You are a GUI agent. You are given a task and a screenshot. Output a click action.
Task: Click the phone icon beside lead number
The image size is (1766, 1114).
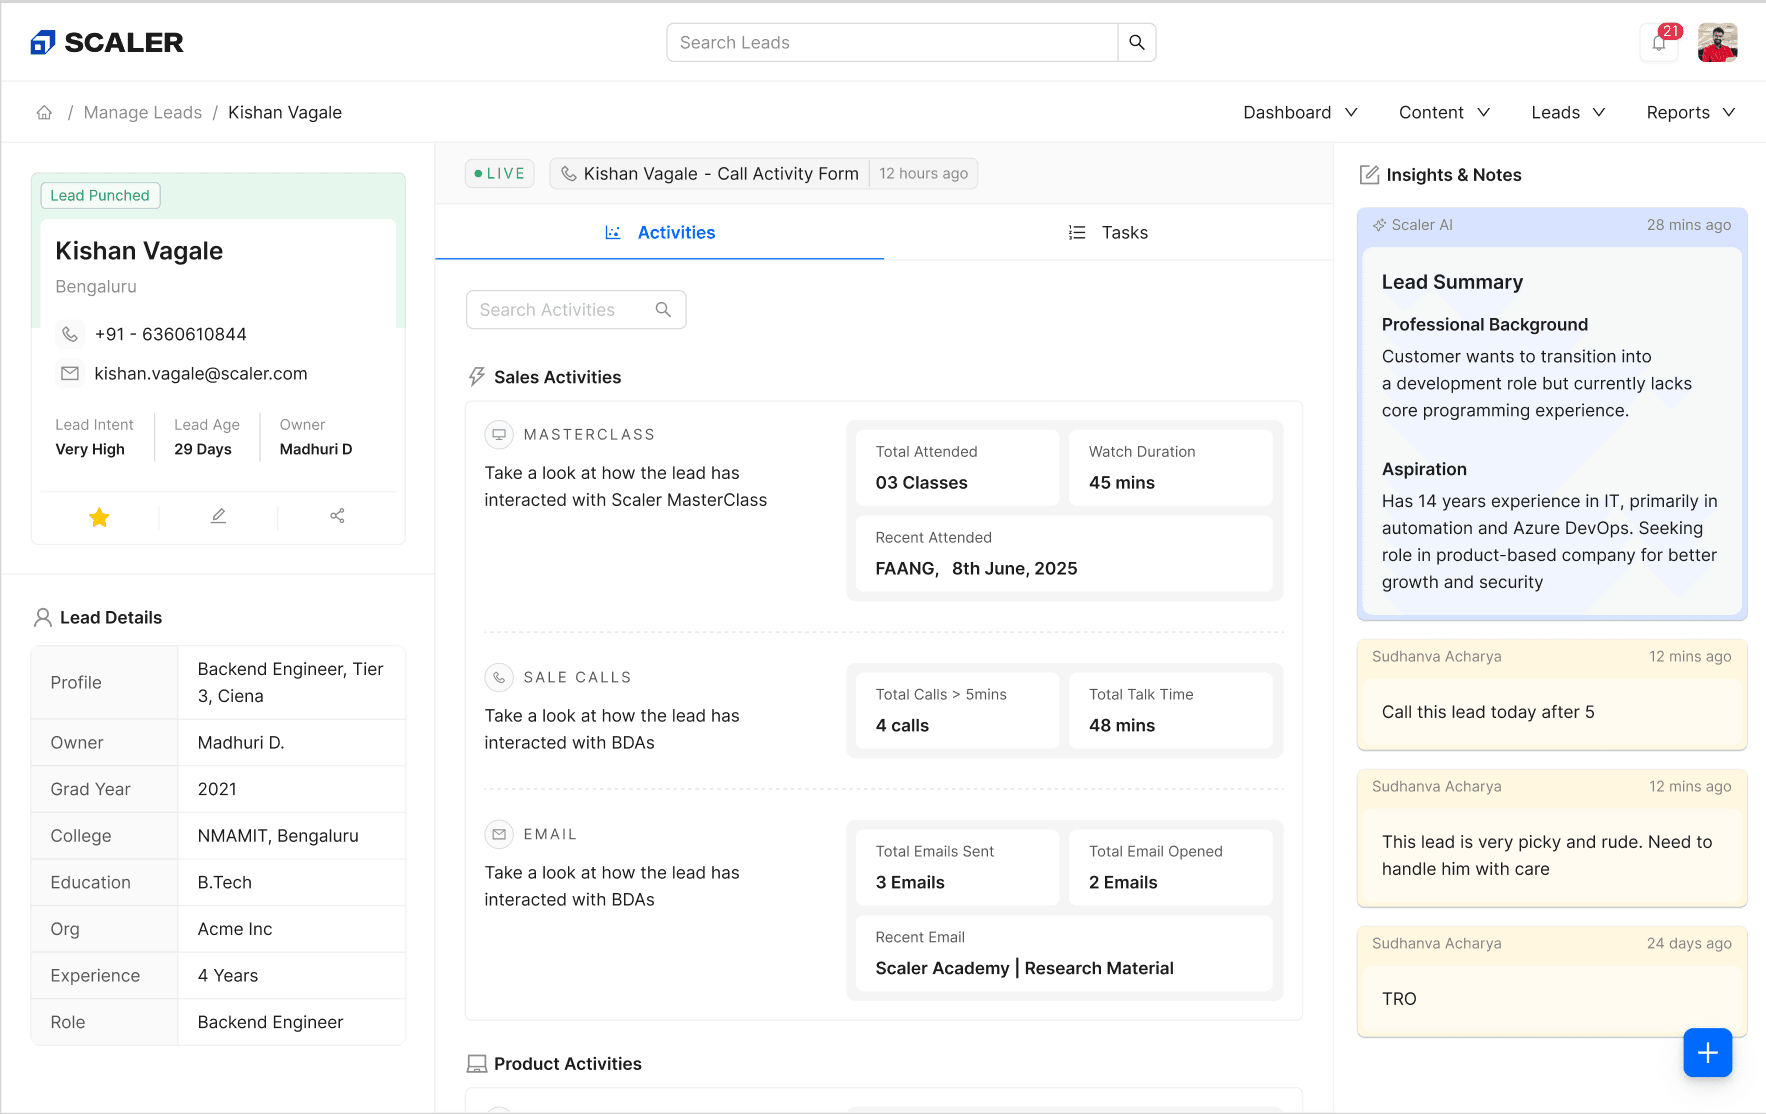[70, 334]
